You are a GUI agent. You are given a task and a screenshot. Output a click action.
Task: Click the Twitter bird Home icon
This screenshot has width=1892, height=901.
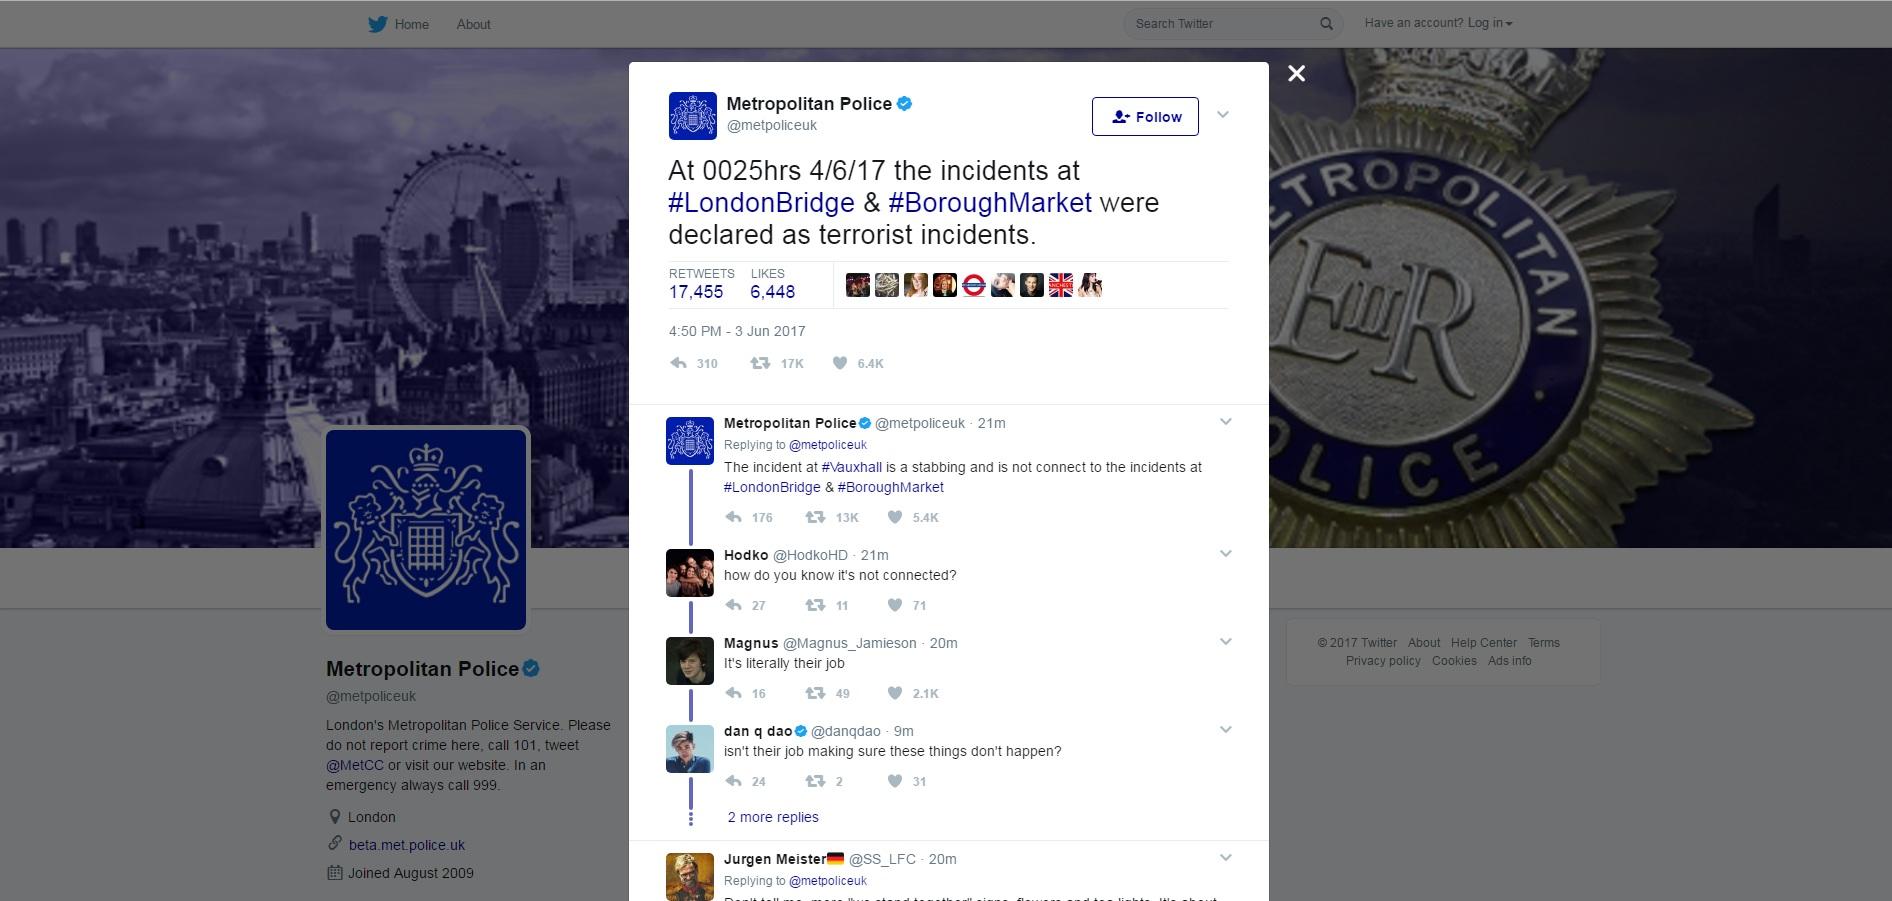pos(377,24)
